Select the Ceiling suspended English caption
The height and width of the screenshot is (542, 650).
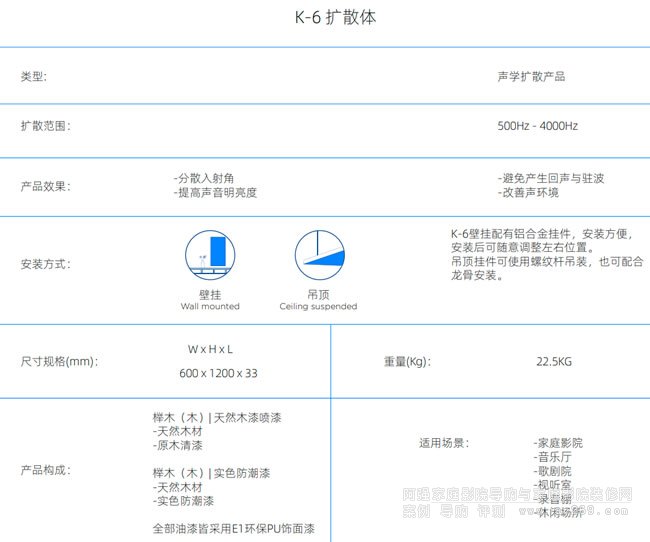tap(318, 307)
